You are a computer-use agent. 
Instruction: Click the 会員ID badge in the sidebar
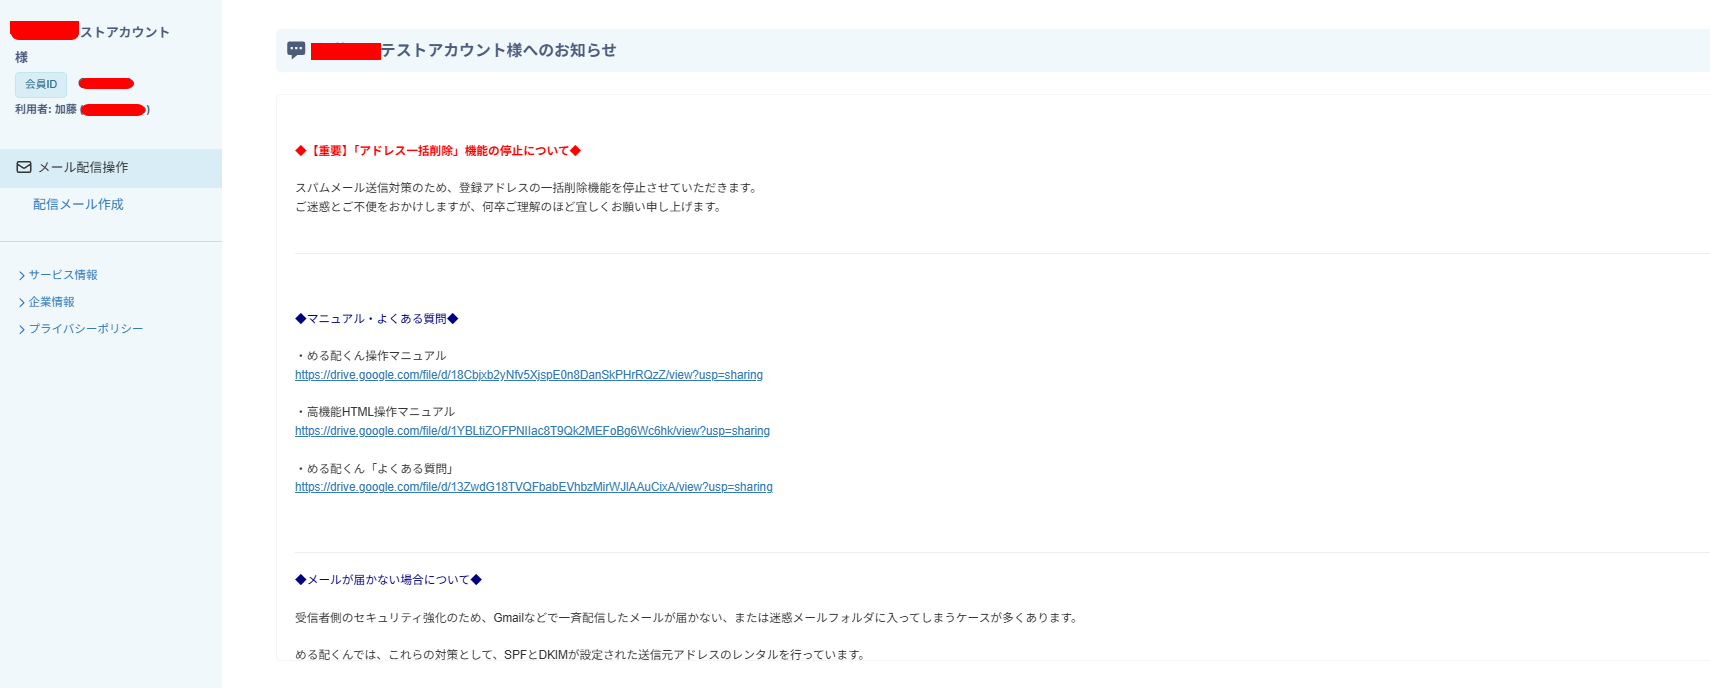[41, 85]
